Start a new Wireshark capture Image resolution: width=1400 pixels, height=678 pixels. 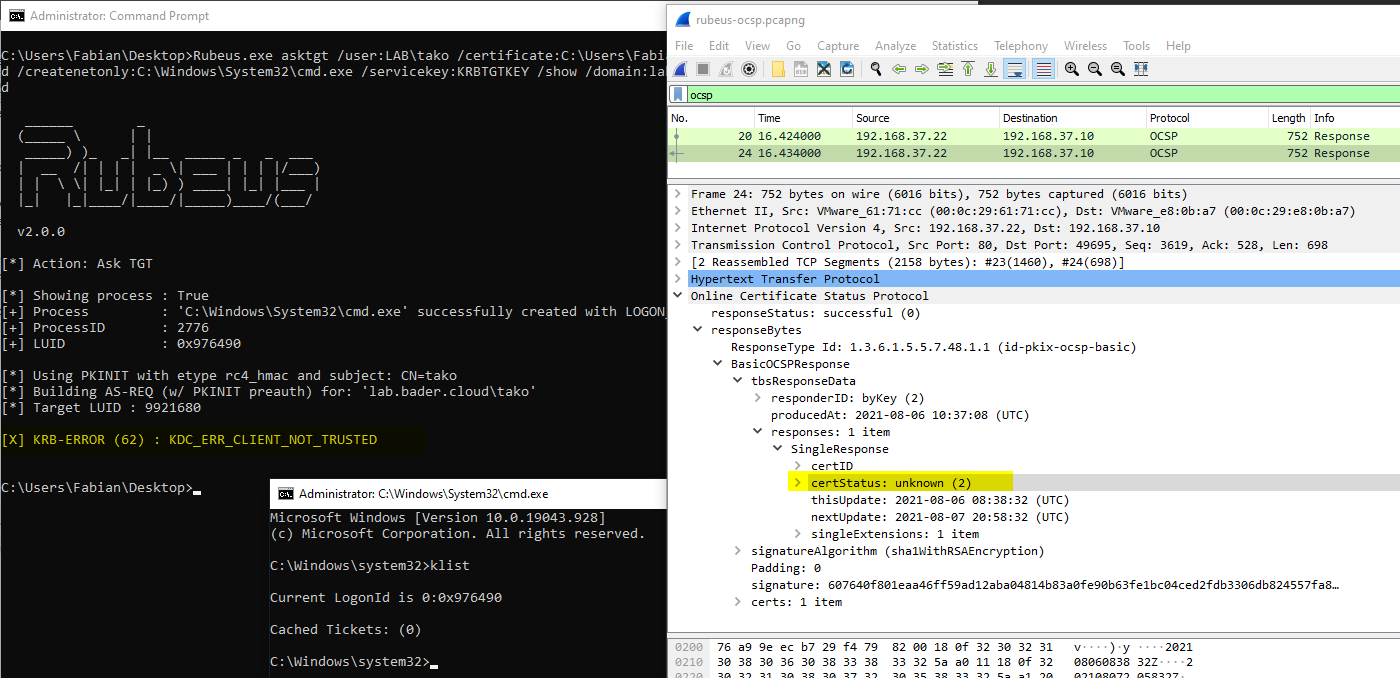(681, 68)
